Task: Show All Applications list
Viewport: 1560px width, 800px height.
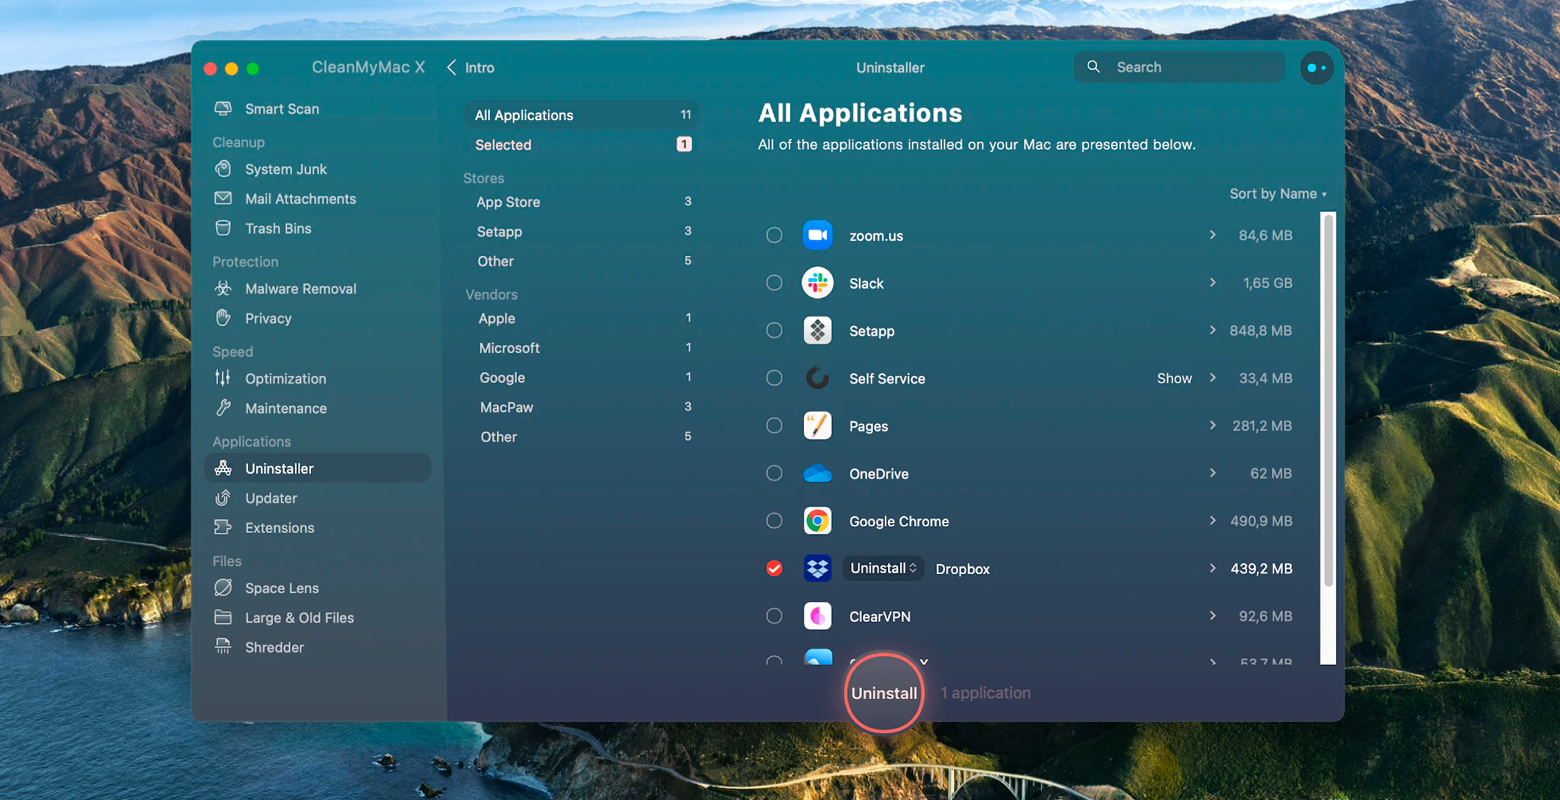Action: click(x=582, y=115)
